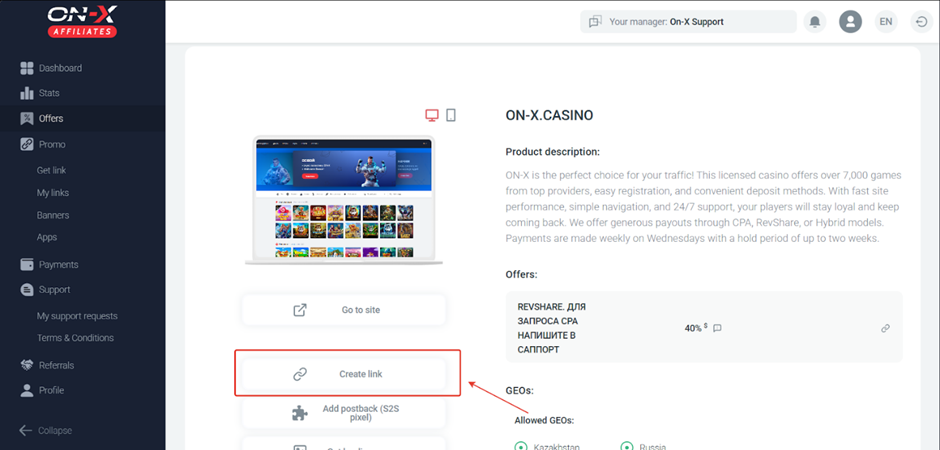This screenshot has height=450, width=940.
Task: Click the Offers bookmark icon in sidebar
Action: [26, 119]
